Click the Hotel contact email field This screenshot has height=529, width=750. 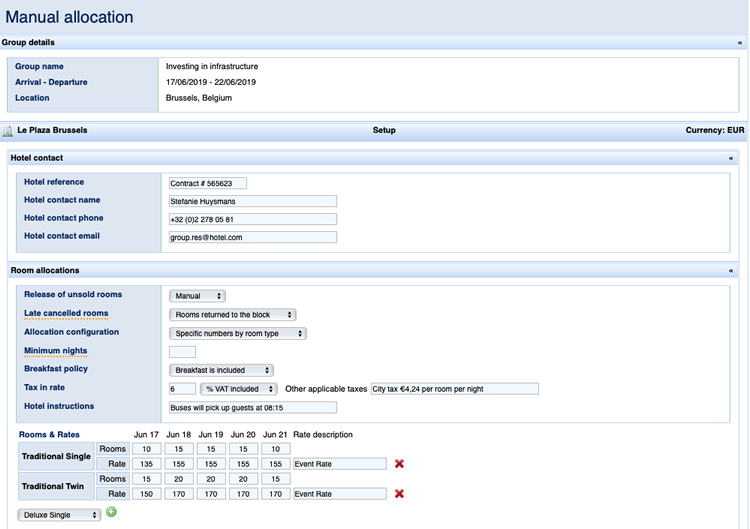(x=253, y=237)
